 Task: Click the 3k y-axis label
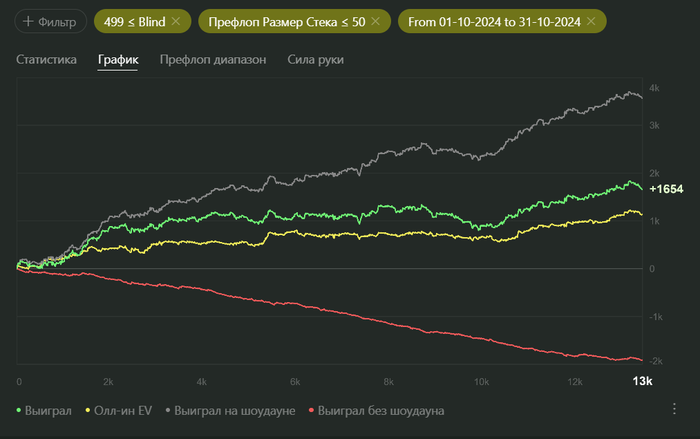pyautogui.click(x=654, y=125)
